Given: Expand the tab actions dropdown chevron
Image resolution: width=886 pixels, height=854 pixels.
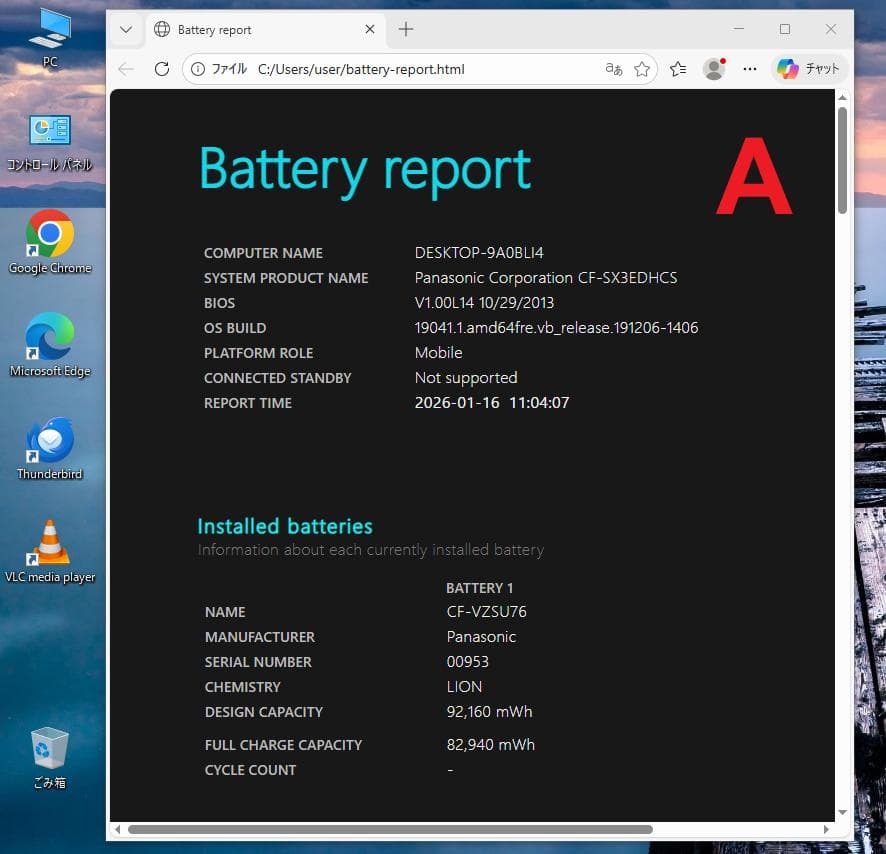Looking at the screenshot, I should point(126,30).
